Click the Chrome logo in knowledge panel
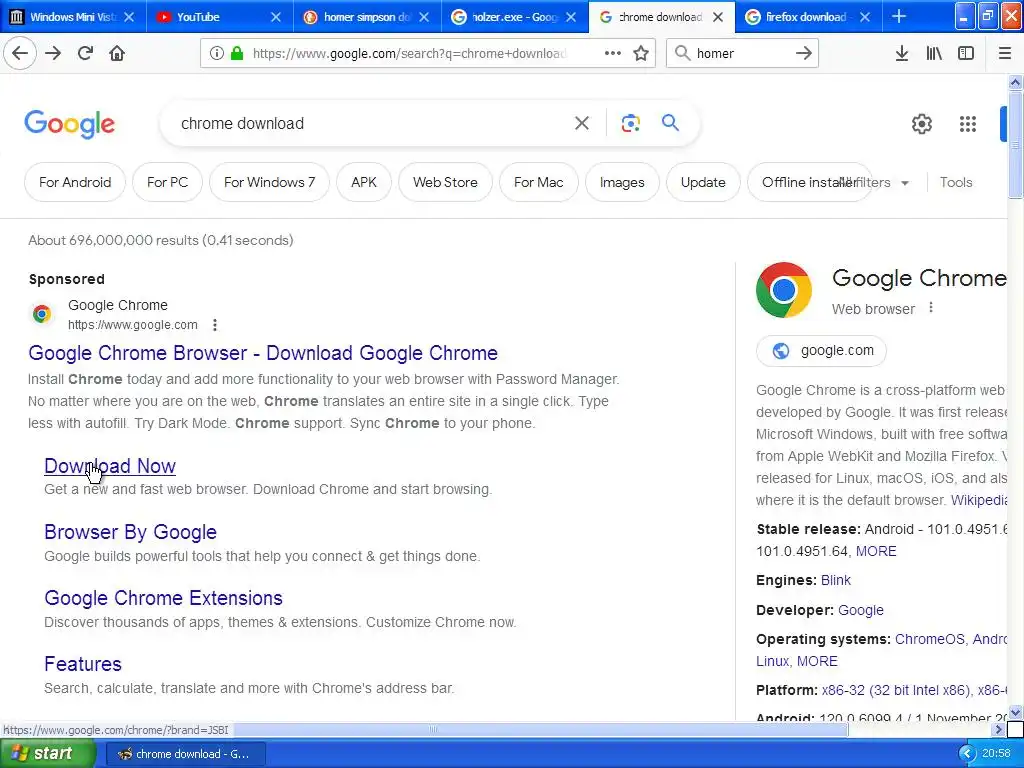 pos(784,290)
